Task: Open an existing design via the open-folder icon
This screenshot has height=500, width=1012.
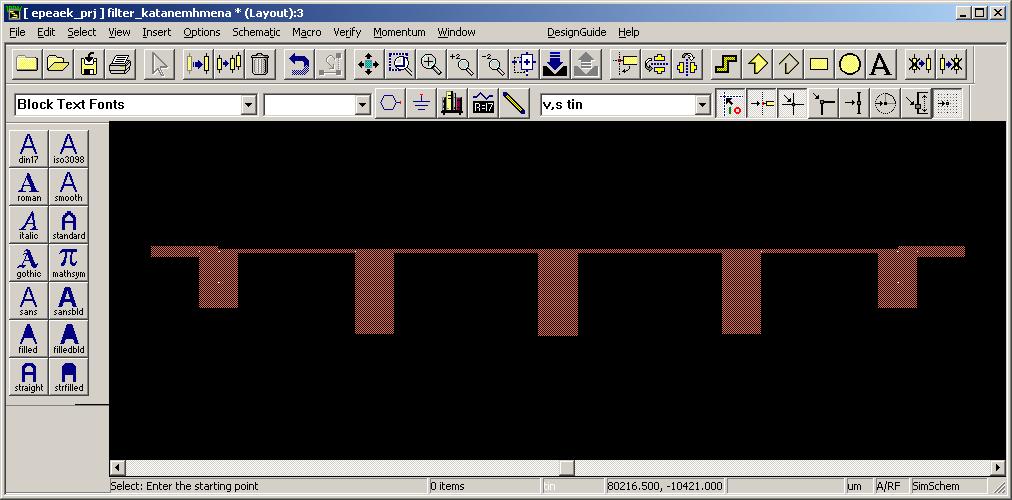Action: (x=57, y=64)
